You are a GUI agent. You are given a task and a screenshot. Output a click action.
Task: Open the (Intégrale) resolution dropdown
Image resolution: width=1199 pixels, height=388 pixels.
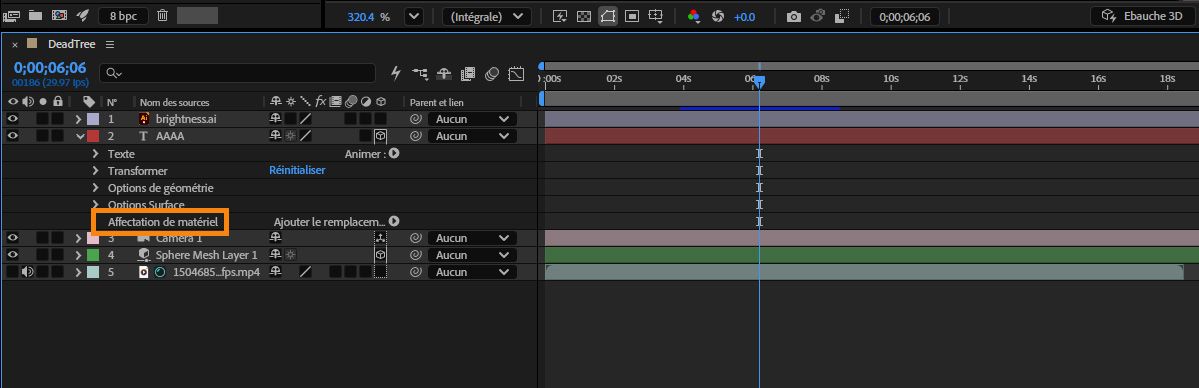point(486,16)
